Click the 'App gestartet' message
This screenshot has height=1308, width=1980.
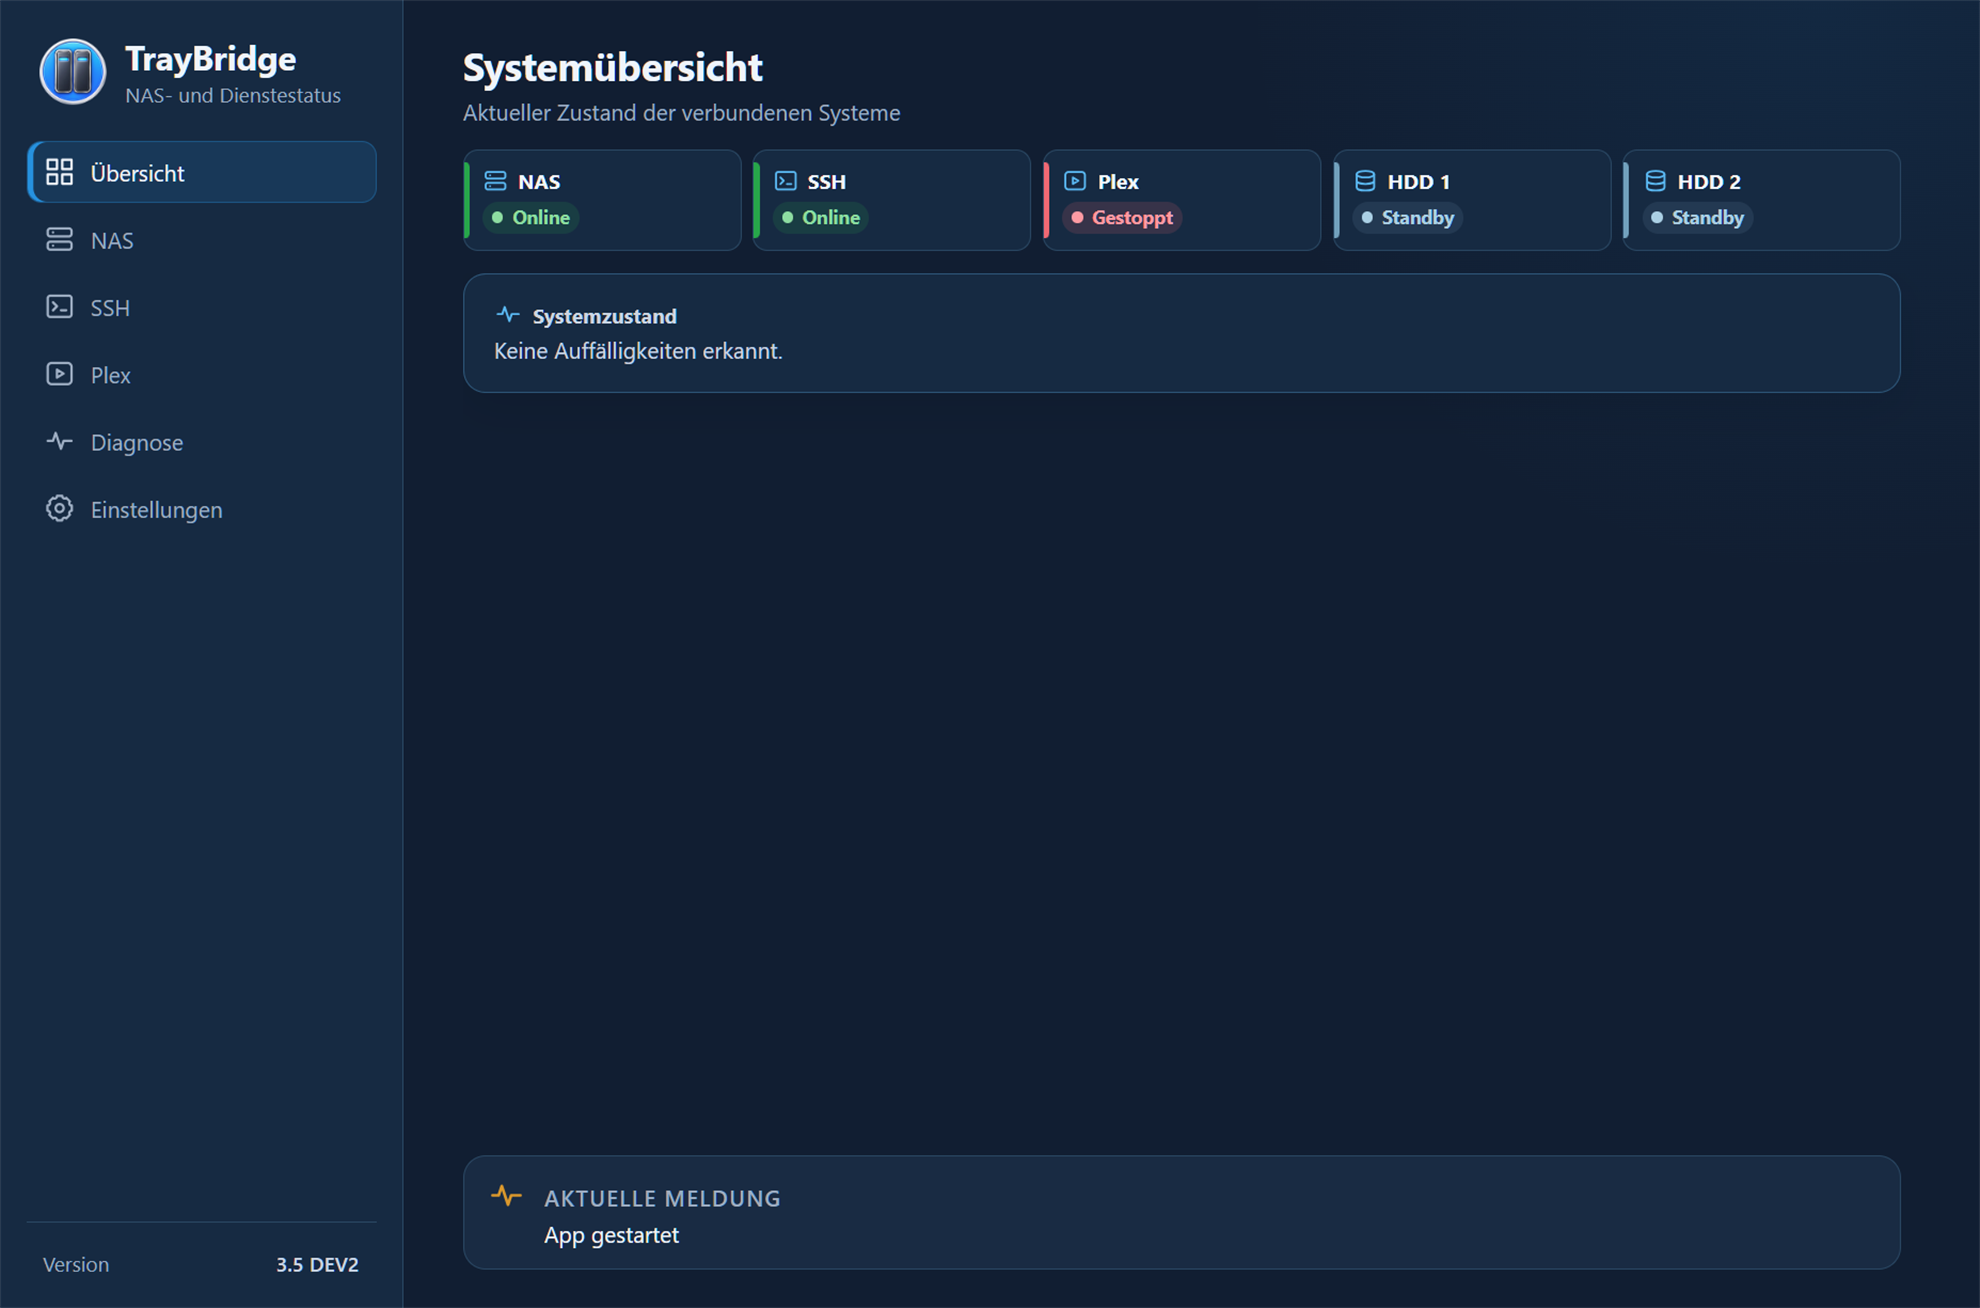(611, 1235)
